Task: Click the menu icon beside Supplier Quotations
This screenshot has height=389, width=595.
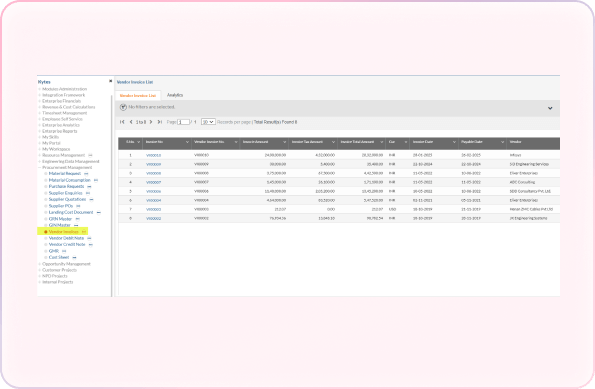Action: coord(91,200)
